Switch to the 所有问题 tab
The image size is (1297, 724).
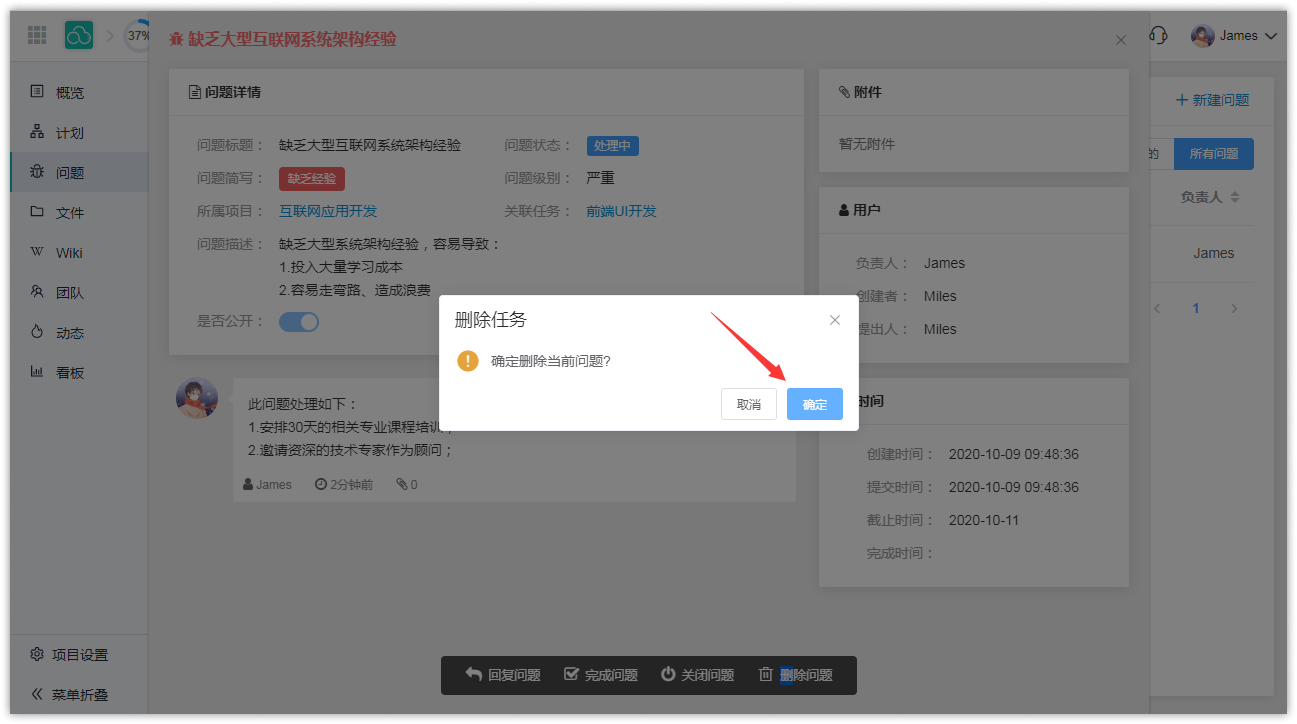point(1213,154)
